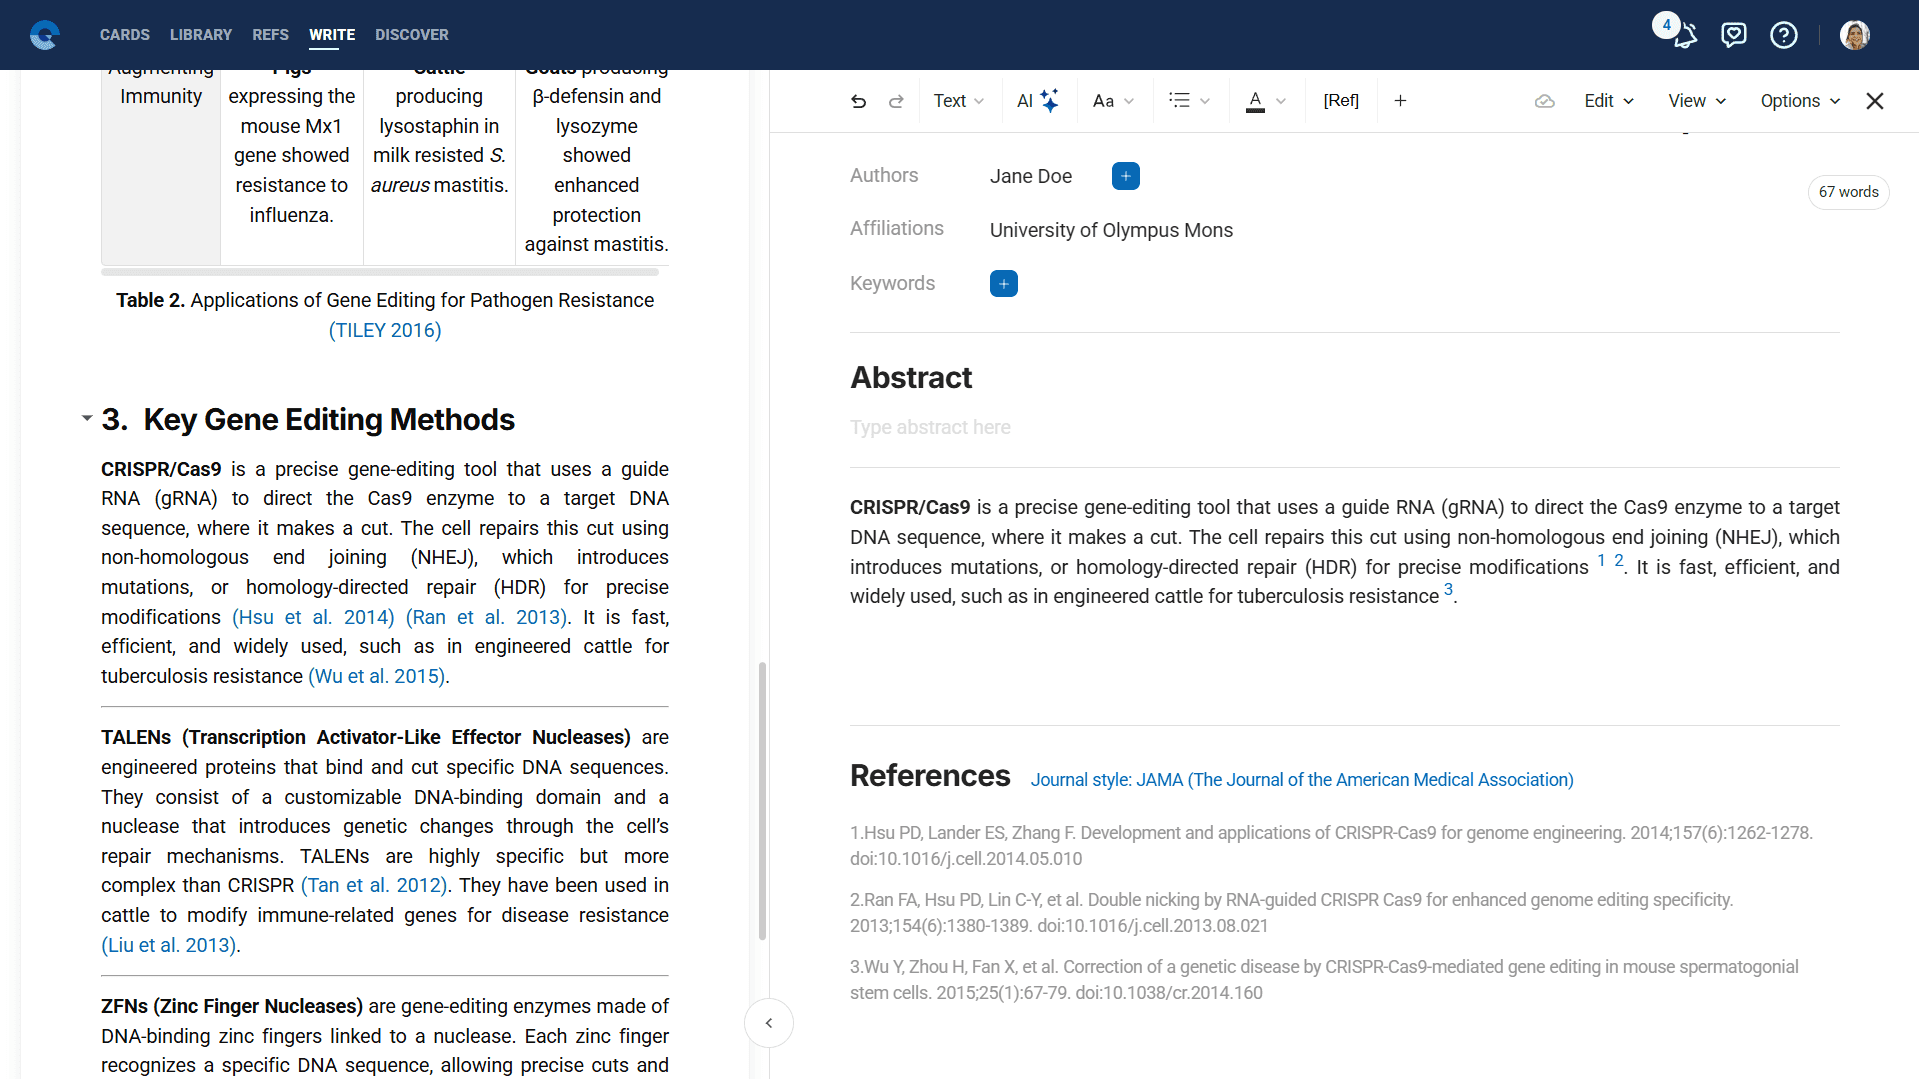Collapse the left panel with chevron button

[768, 1023]
